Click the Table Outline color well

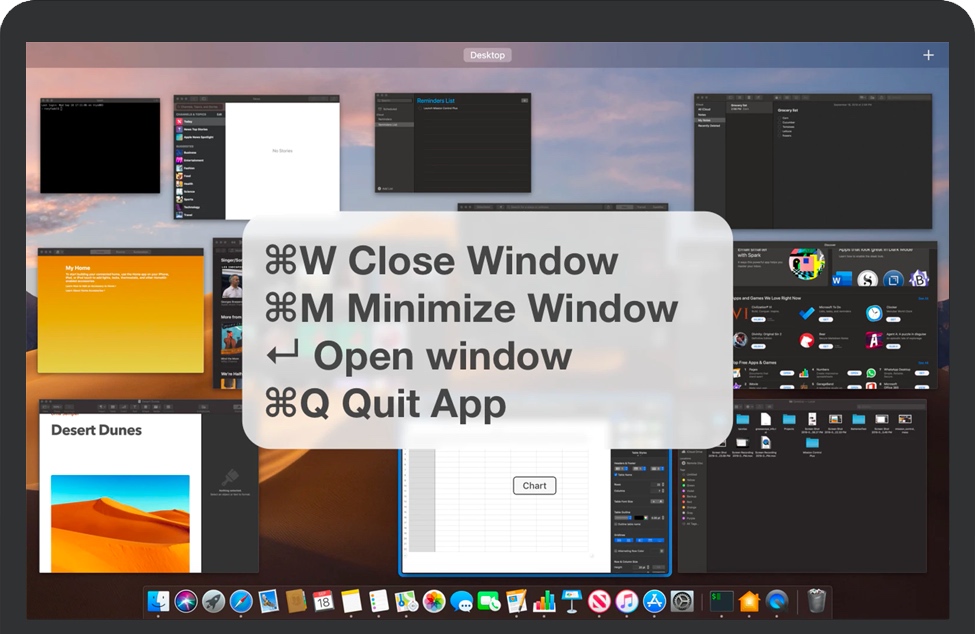pos(638,517)
